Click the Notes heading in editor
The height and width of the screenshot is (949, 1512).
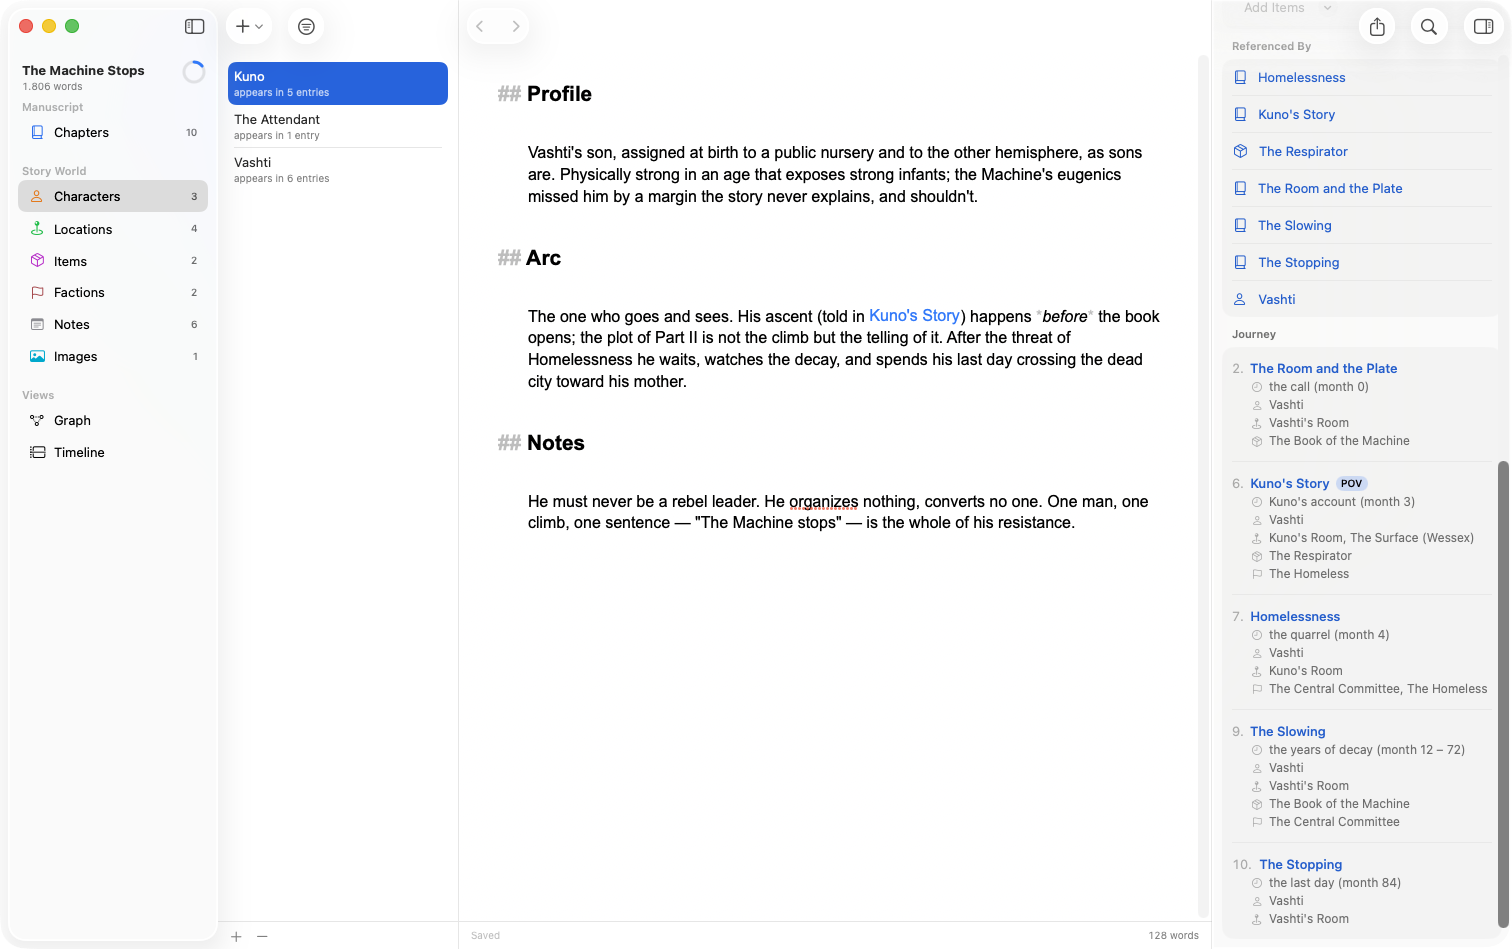555,443
